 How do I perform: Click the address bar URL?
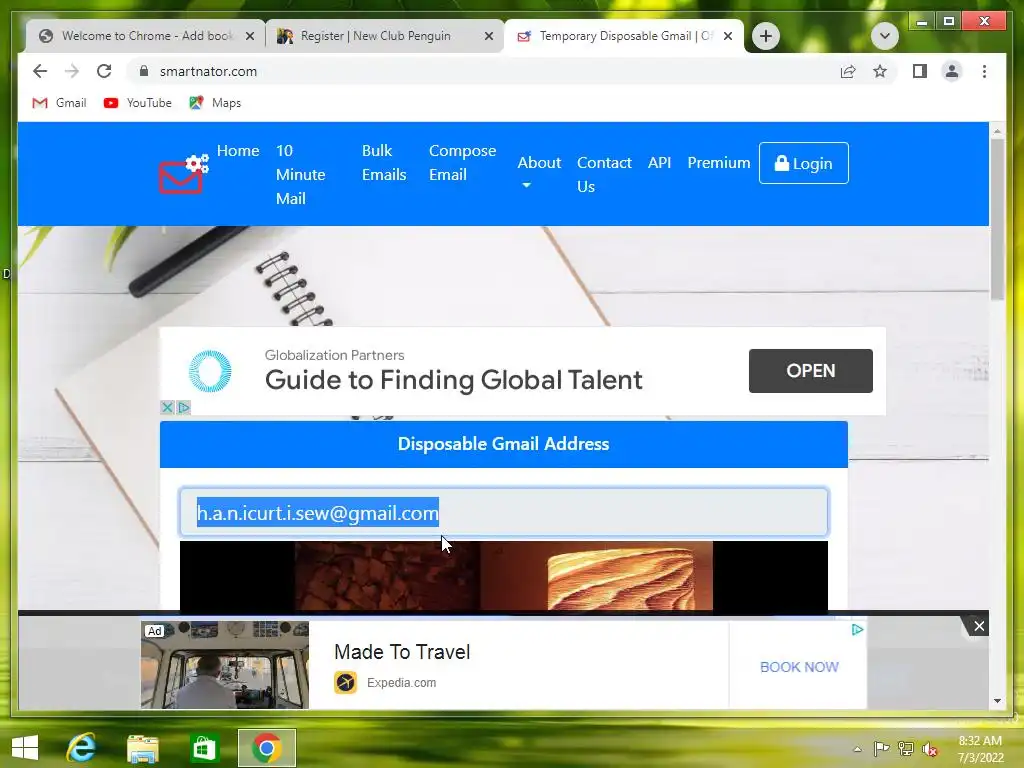pyautogui.click(x=208, y=71)
